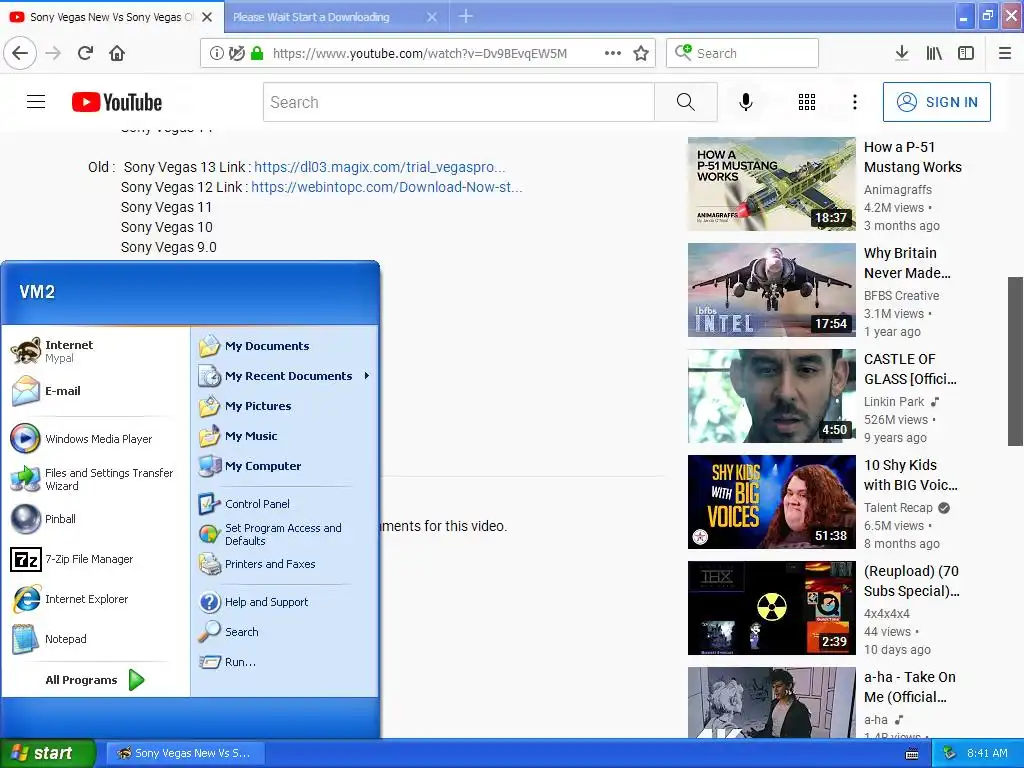Open Help and Support
Viewport: 1024px width, 768px height.
click(x=285, y=601)
